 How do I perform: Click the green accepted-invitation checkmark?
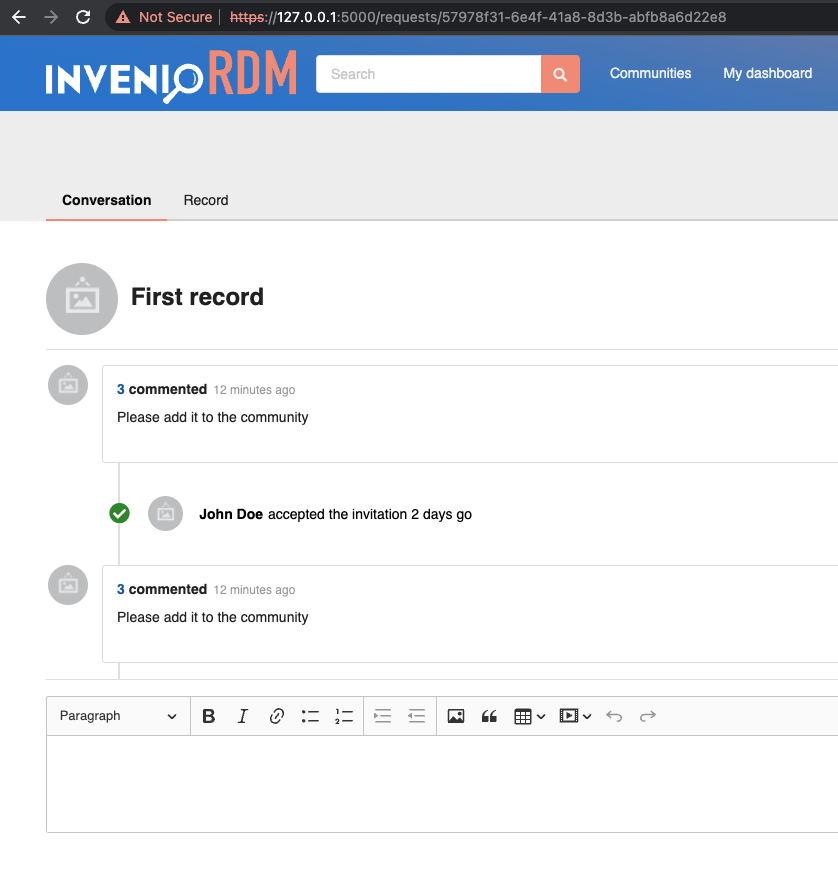click(119, 513)
